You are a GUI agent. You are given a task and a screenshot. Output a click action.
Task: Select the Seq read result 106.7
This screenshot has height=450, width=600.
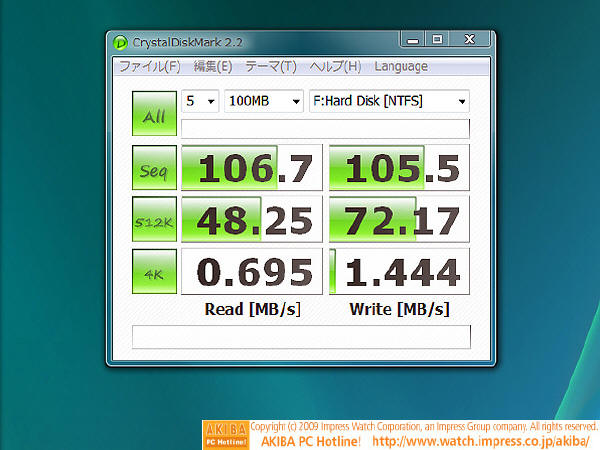point(252,167)
